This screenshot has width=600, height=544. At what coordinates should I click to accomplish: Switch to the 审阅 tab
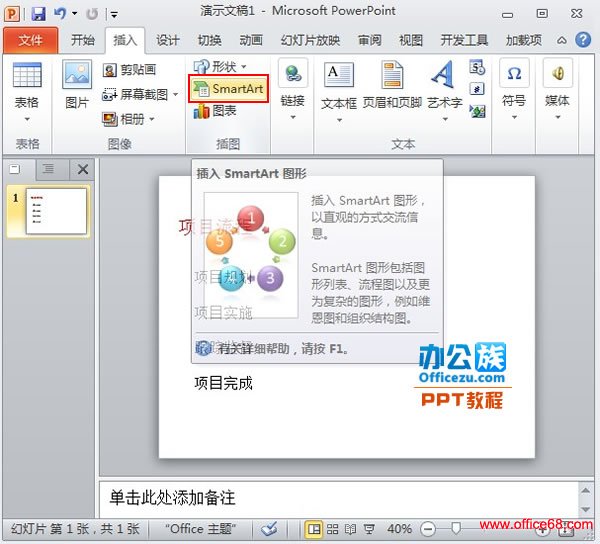369,40
